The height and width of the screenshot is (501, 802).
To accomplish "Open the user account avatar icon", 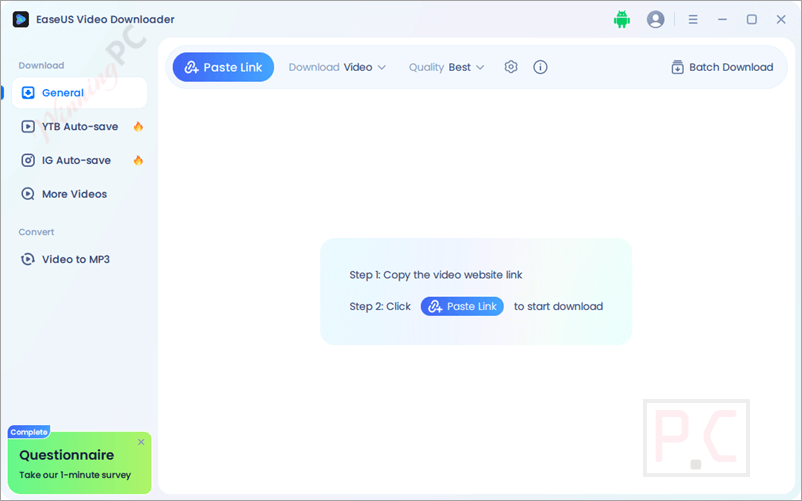I will tap(655, 19).
